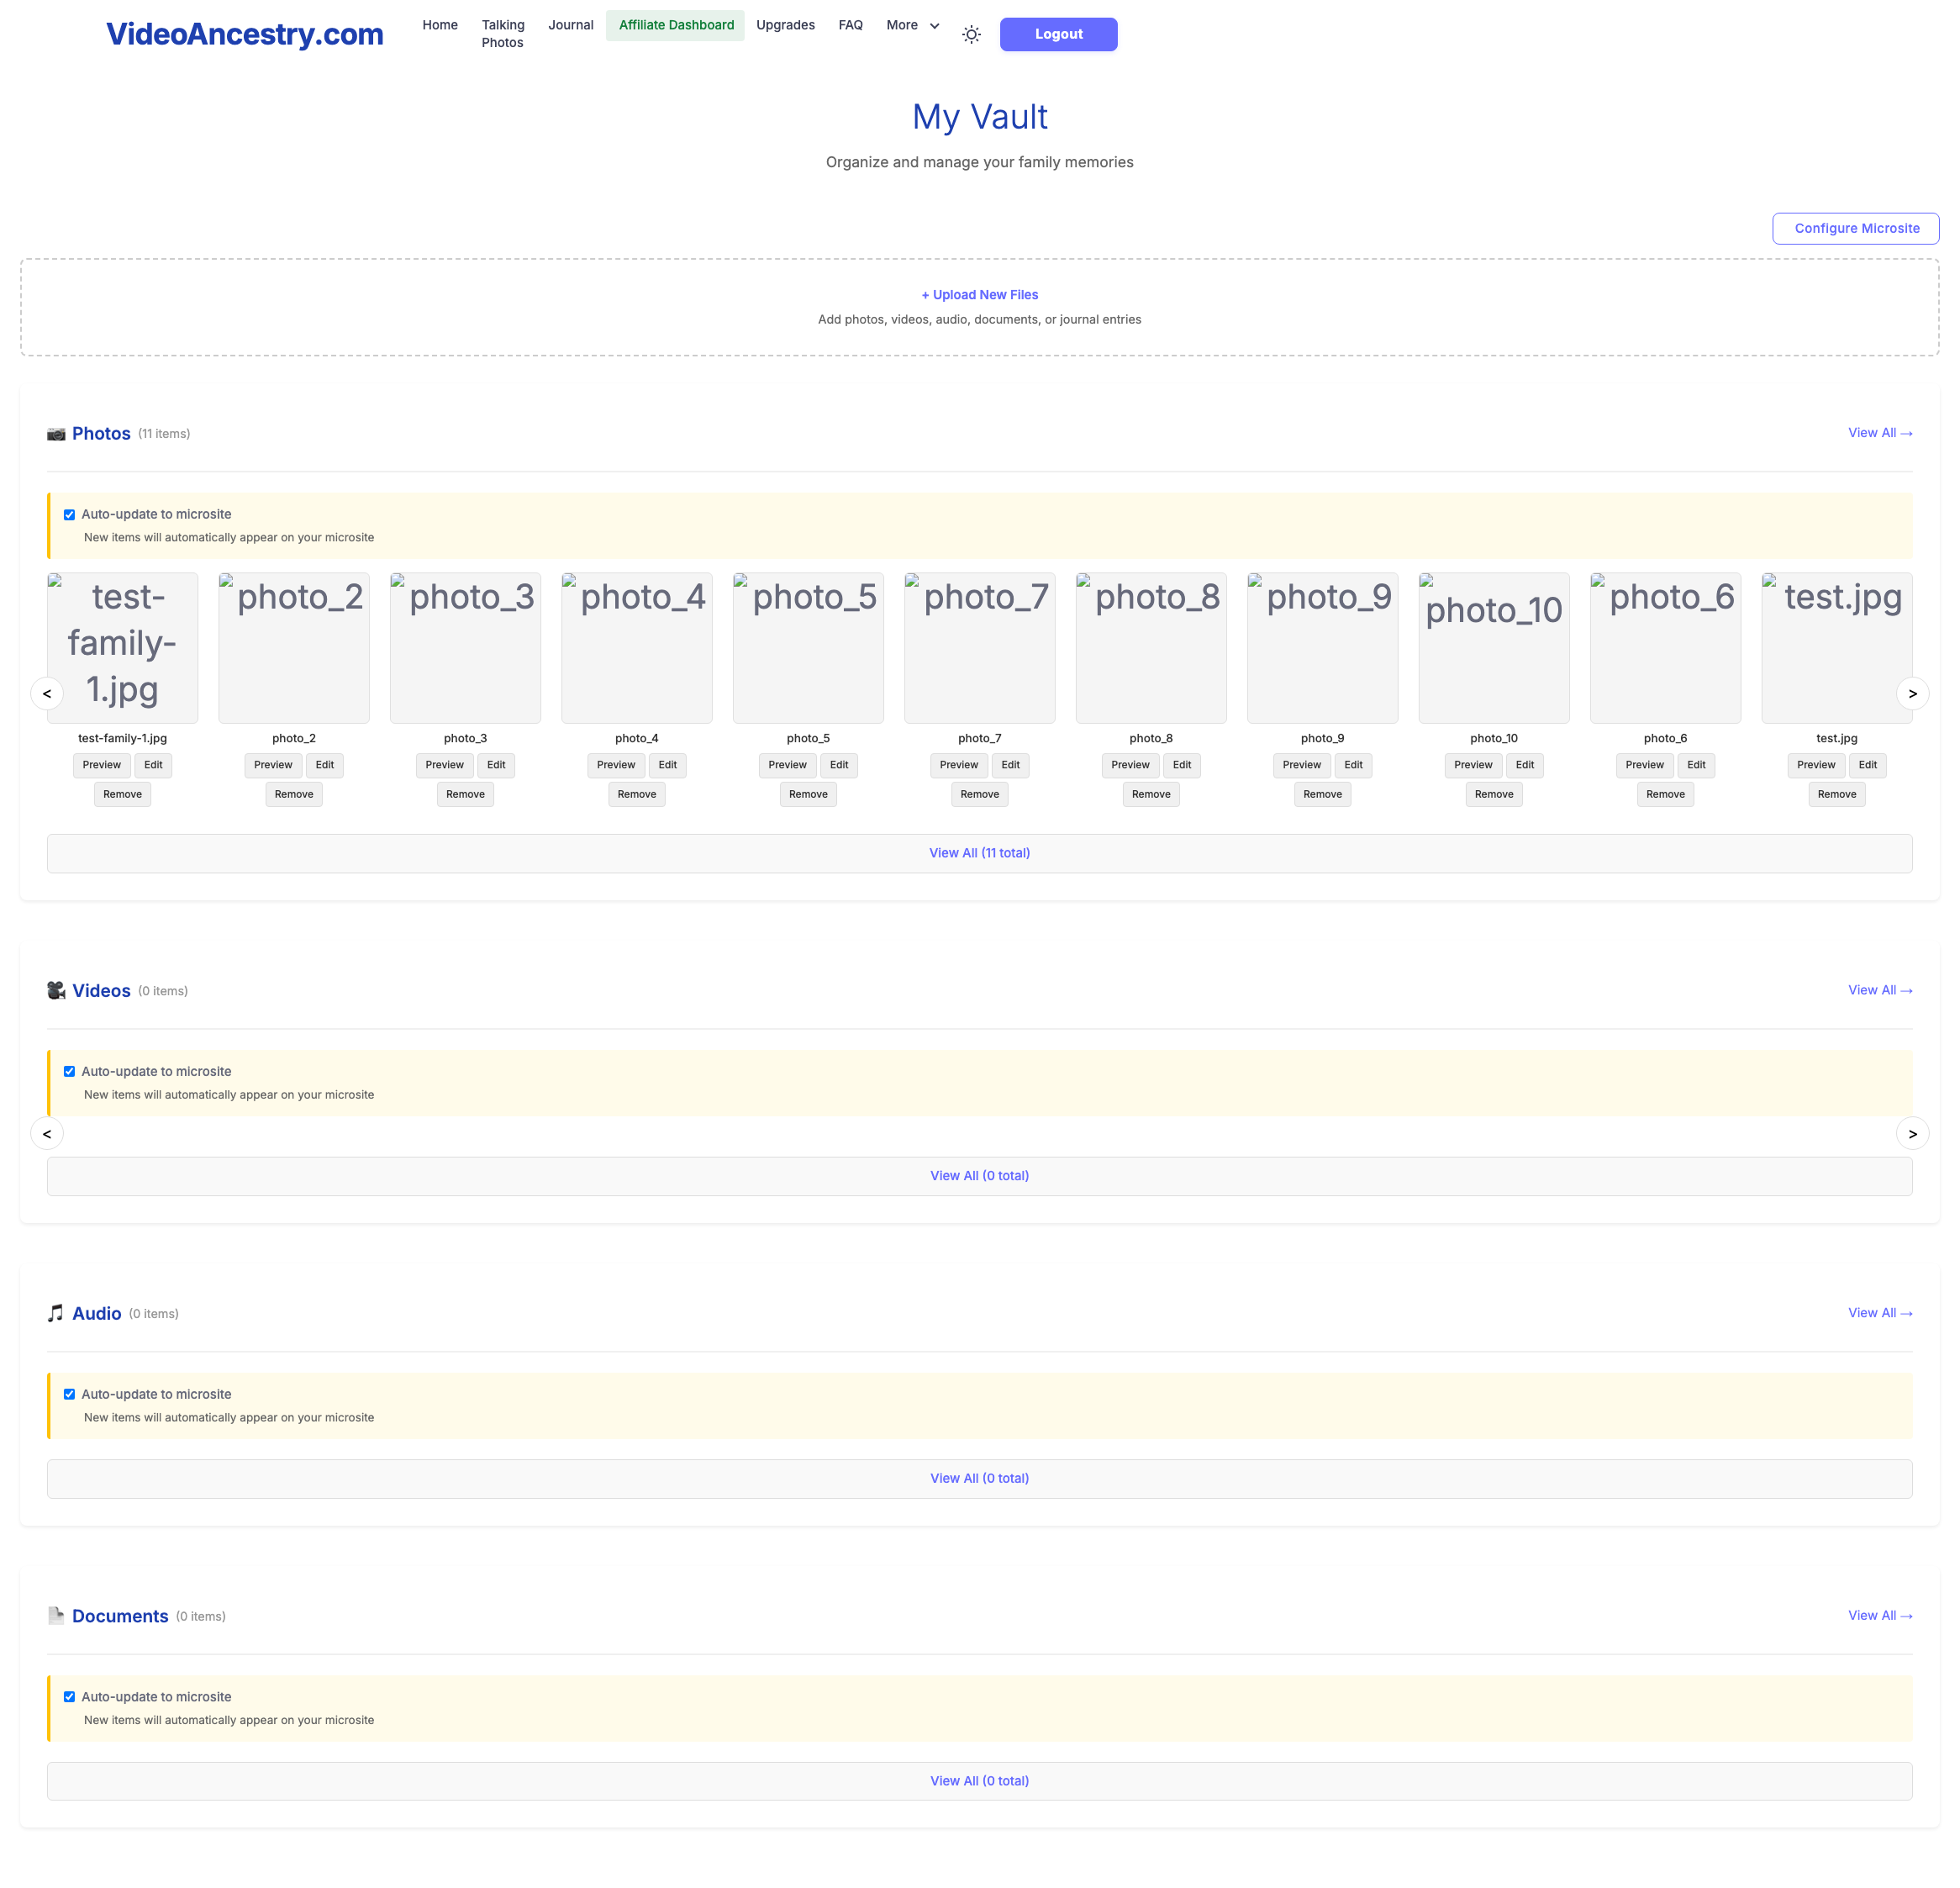Toggle Documents auto-update to microsite checkbox
This screenshot has width=1960, height=1888.
pyautogui.click(x=69, y=1697)
